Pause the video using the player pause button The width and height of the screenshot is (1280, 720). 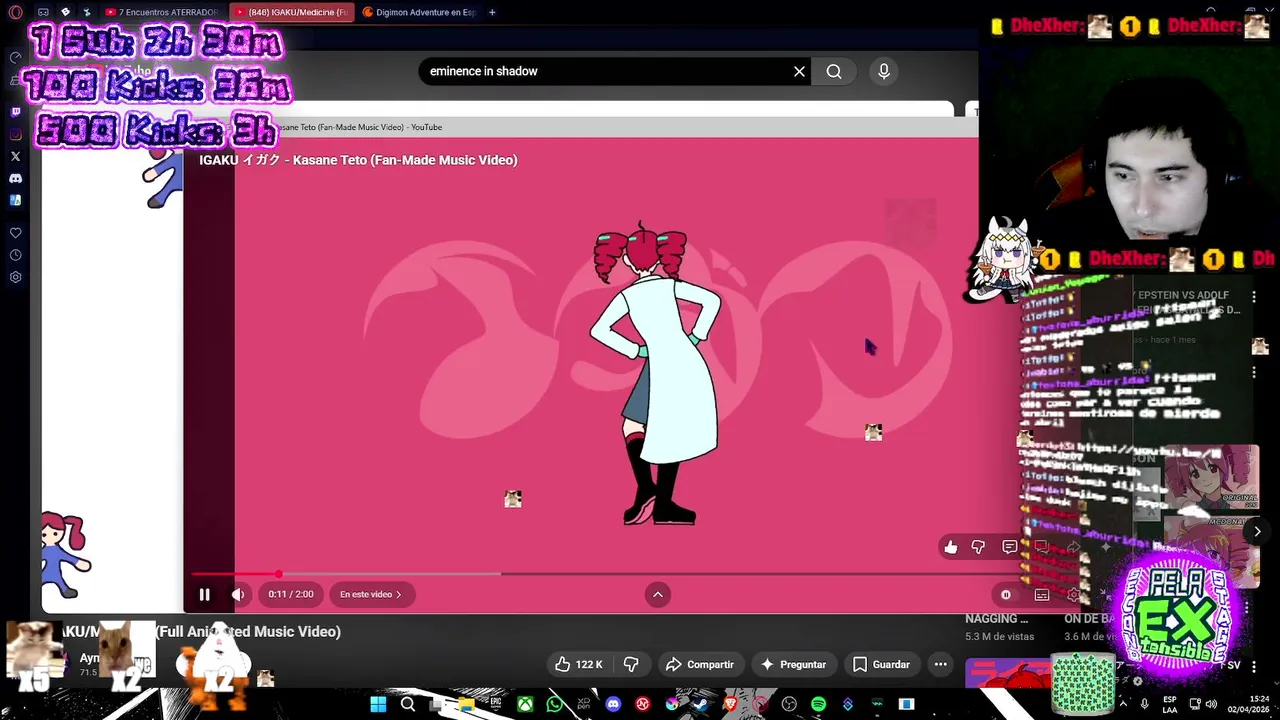pyautogui.click(x=204, y=594)
